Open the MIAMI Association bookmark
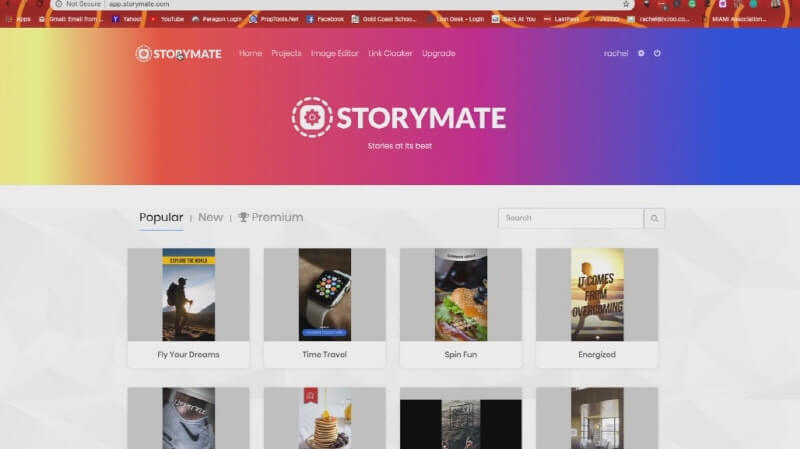The width and height of the screenshot is (800, 449). tap(734, 19)
